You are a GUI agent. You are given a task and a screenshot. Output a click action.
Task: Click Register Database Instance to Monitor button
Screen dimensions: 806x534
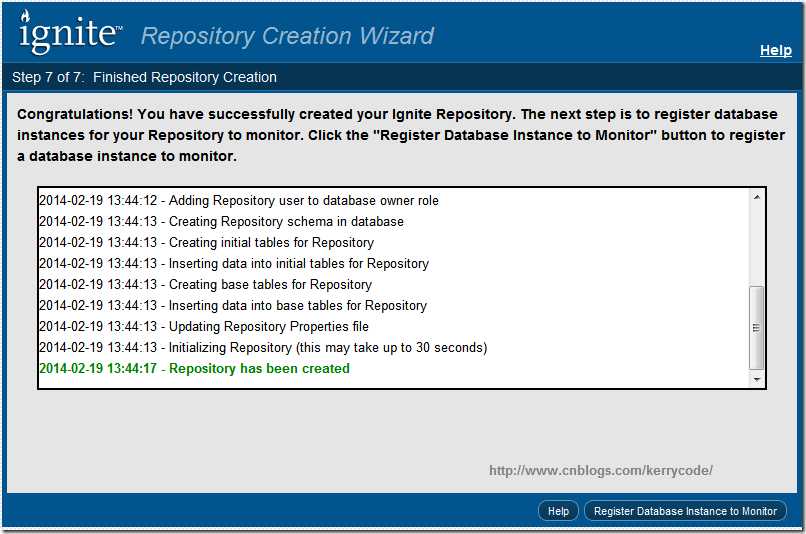[685, 511]
